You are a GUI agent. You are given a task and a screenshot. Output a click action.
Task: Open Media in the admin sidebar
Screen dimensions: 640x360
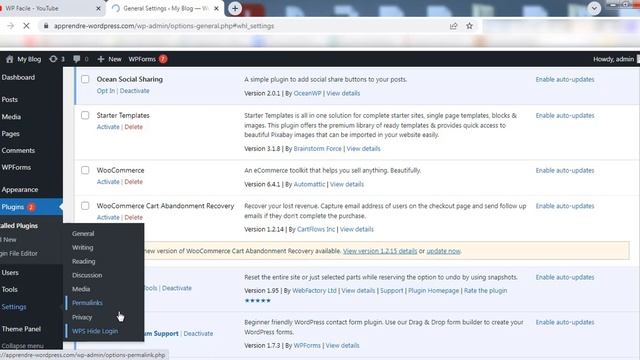[11, 117]
